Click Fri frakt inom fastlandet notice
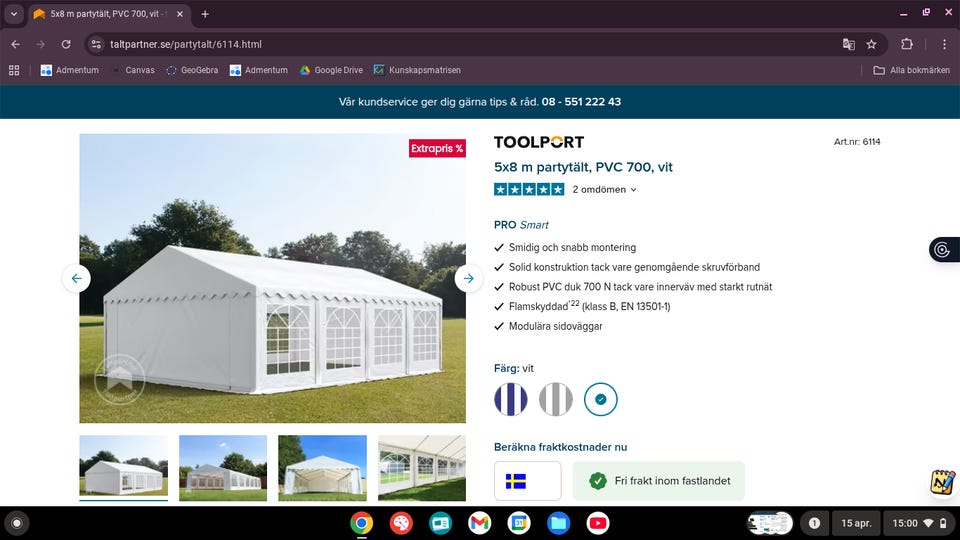This screenshot has width=960, height=540. pyautogui.click(x=659, y=481)
